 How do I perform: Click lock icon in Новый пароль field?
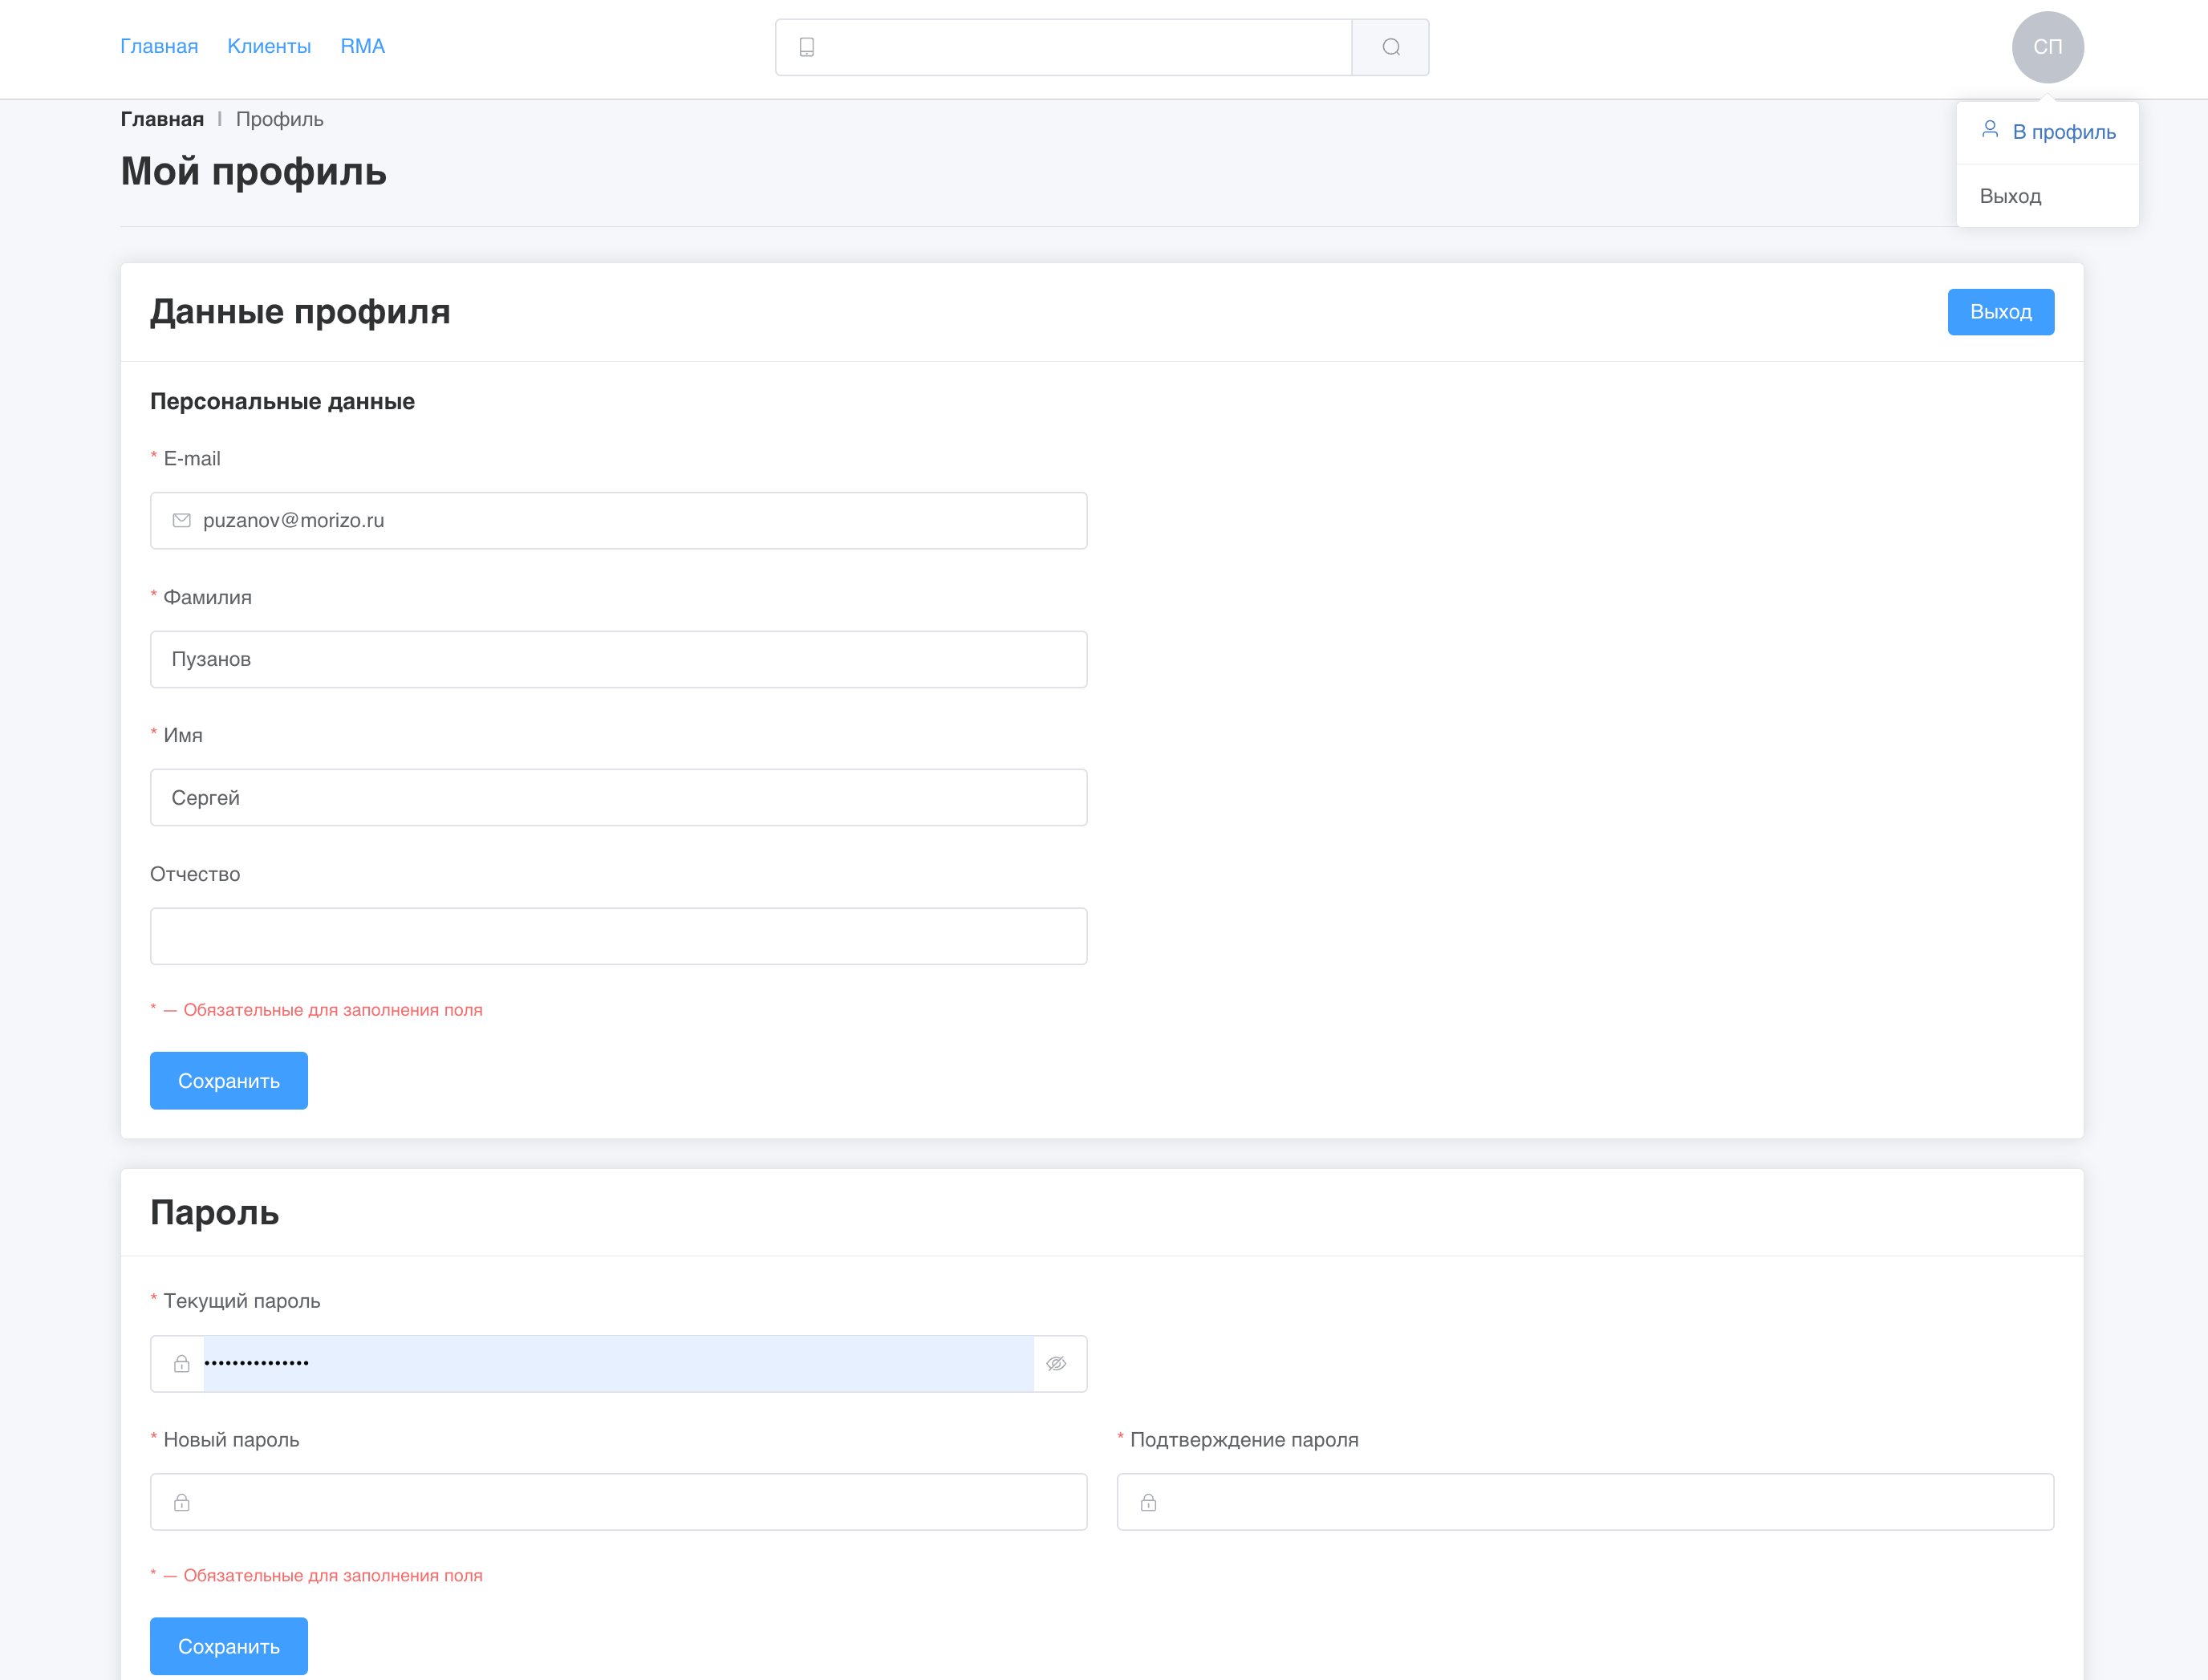click(182, 1502)
